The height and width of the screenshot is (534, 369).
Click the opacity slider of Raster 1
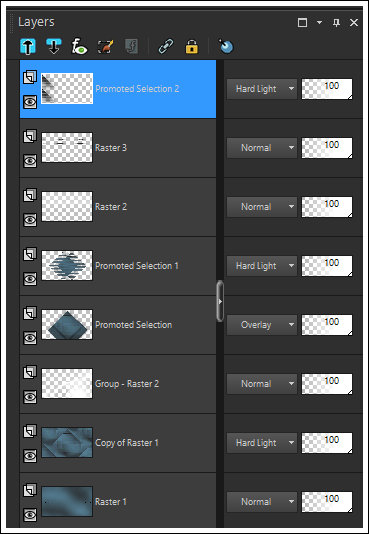(327, 502)
